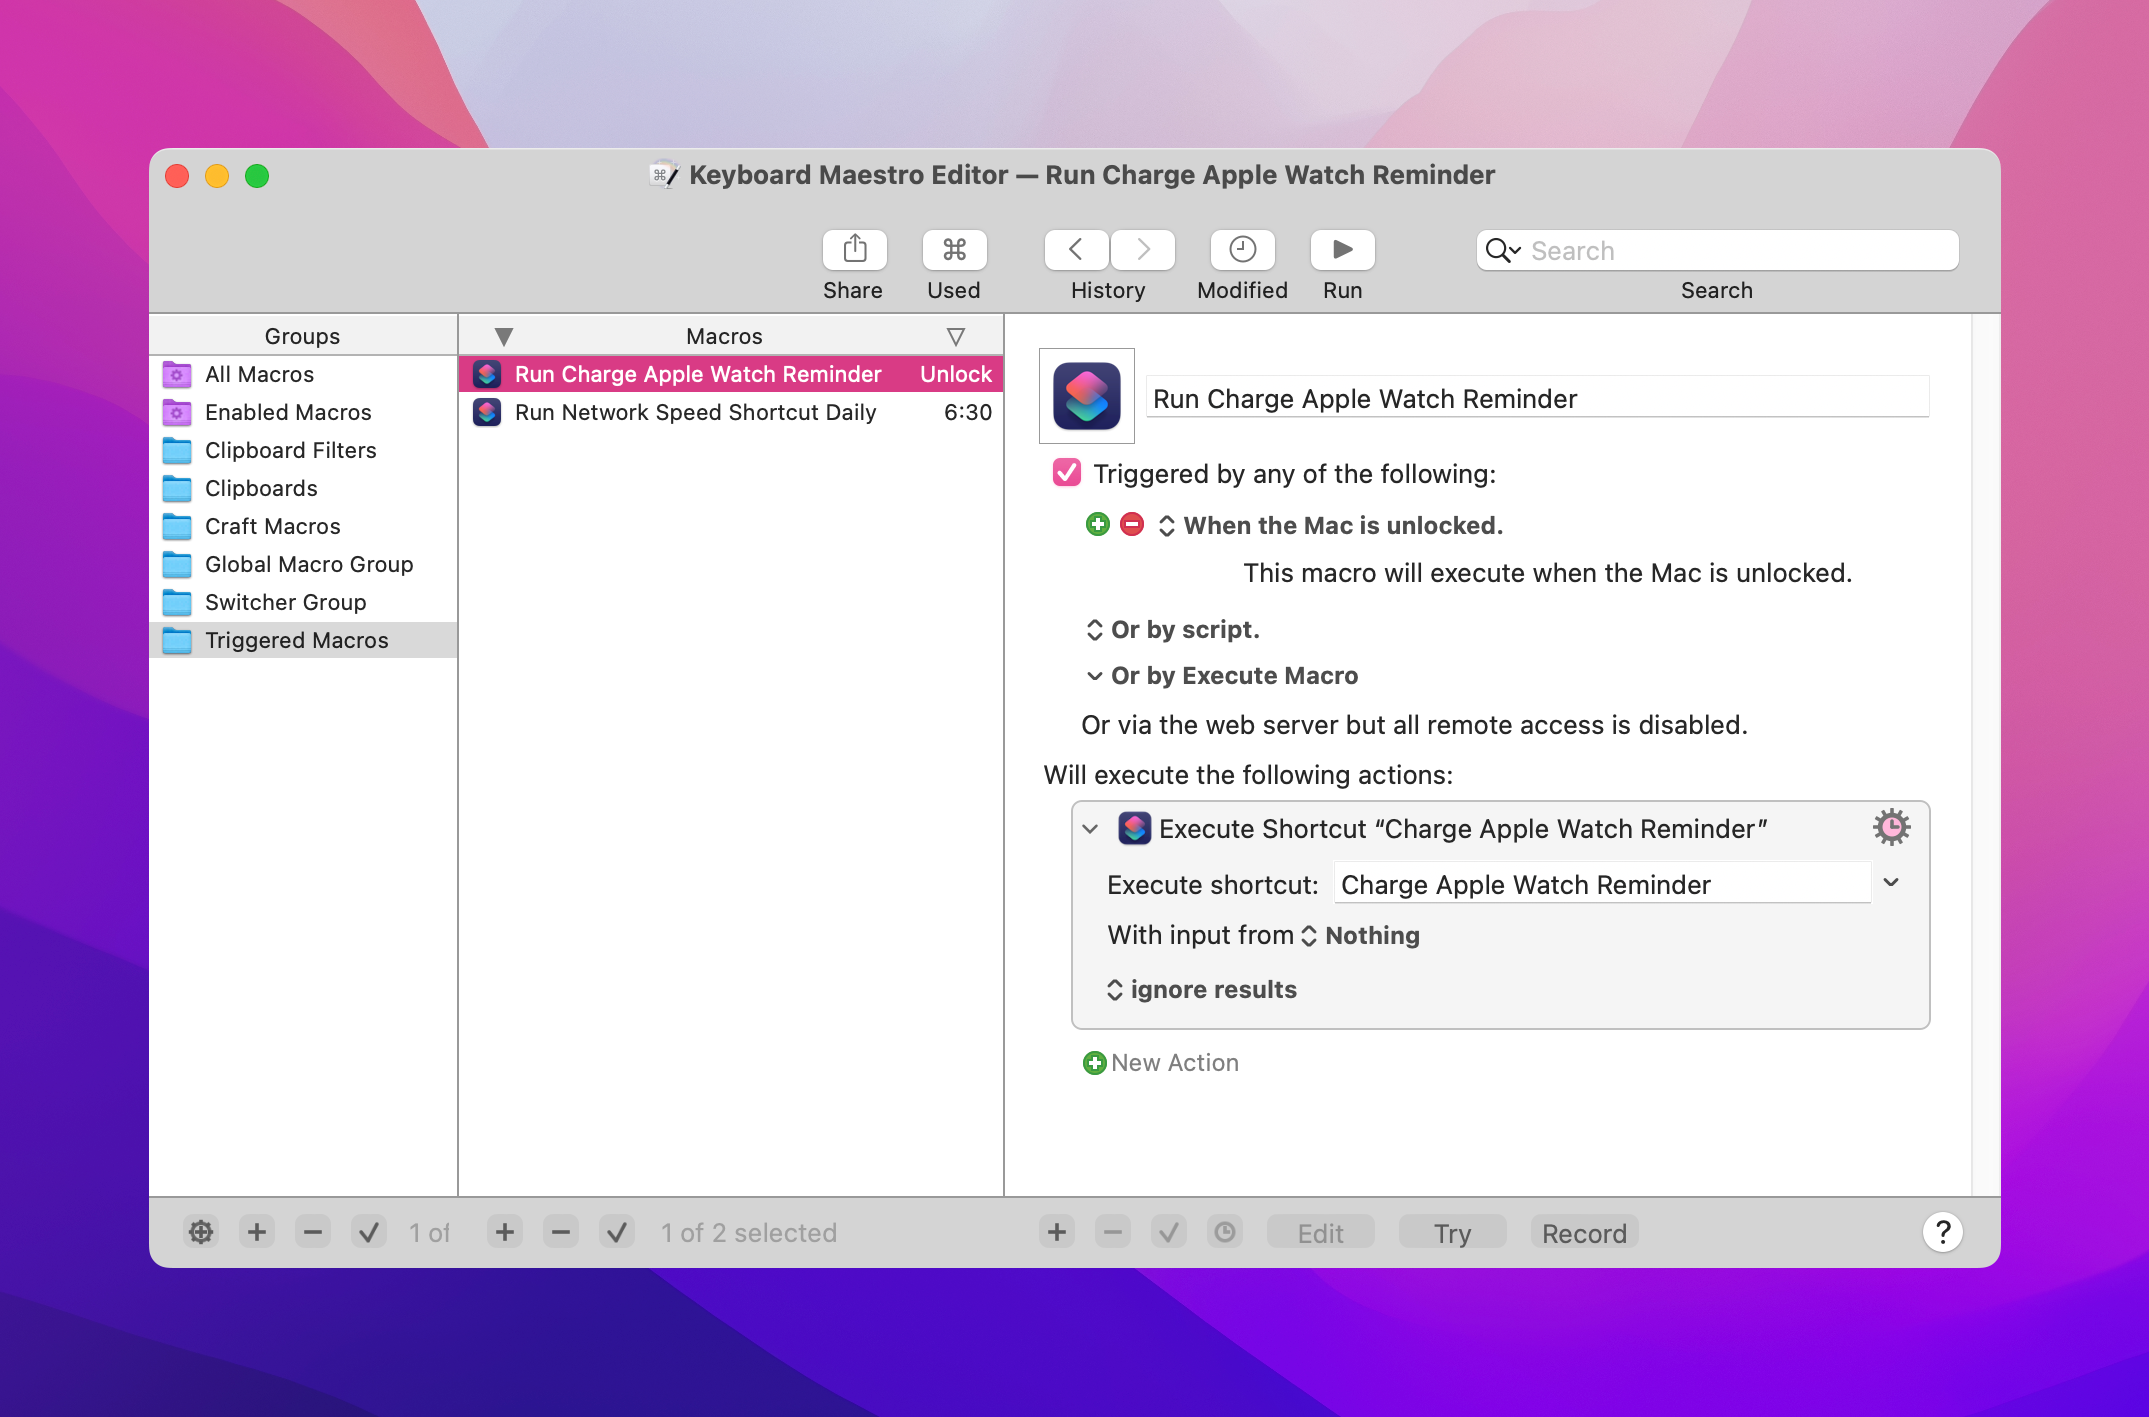The height and width of the screenshot is (1417, 2149).
Task: Select the Enabled Macros smart group
Action: 304,412
